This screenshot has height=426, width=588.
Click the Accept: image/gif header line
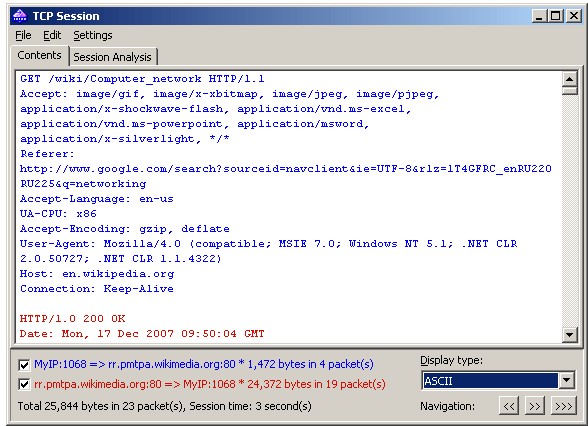230,94
